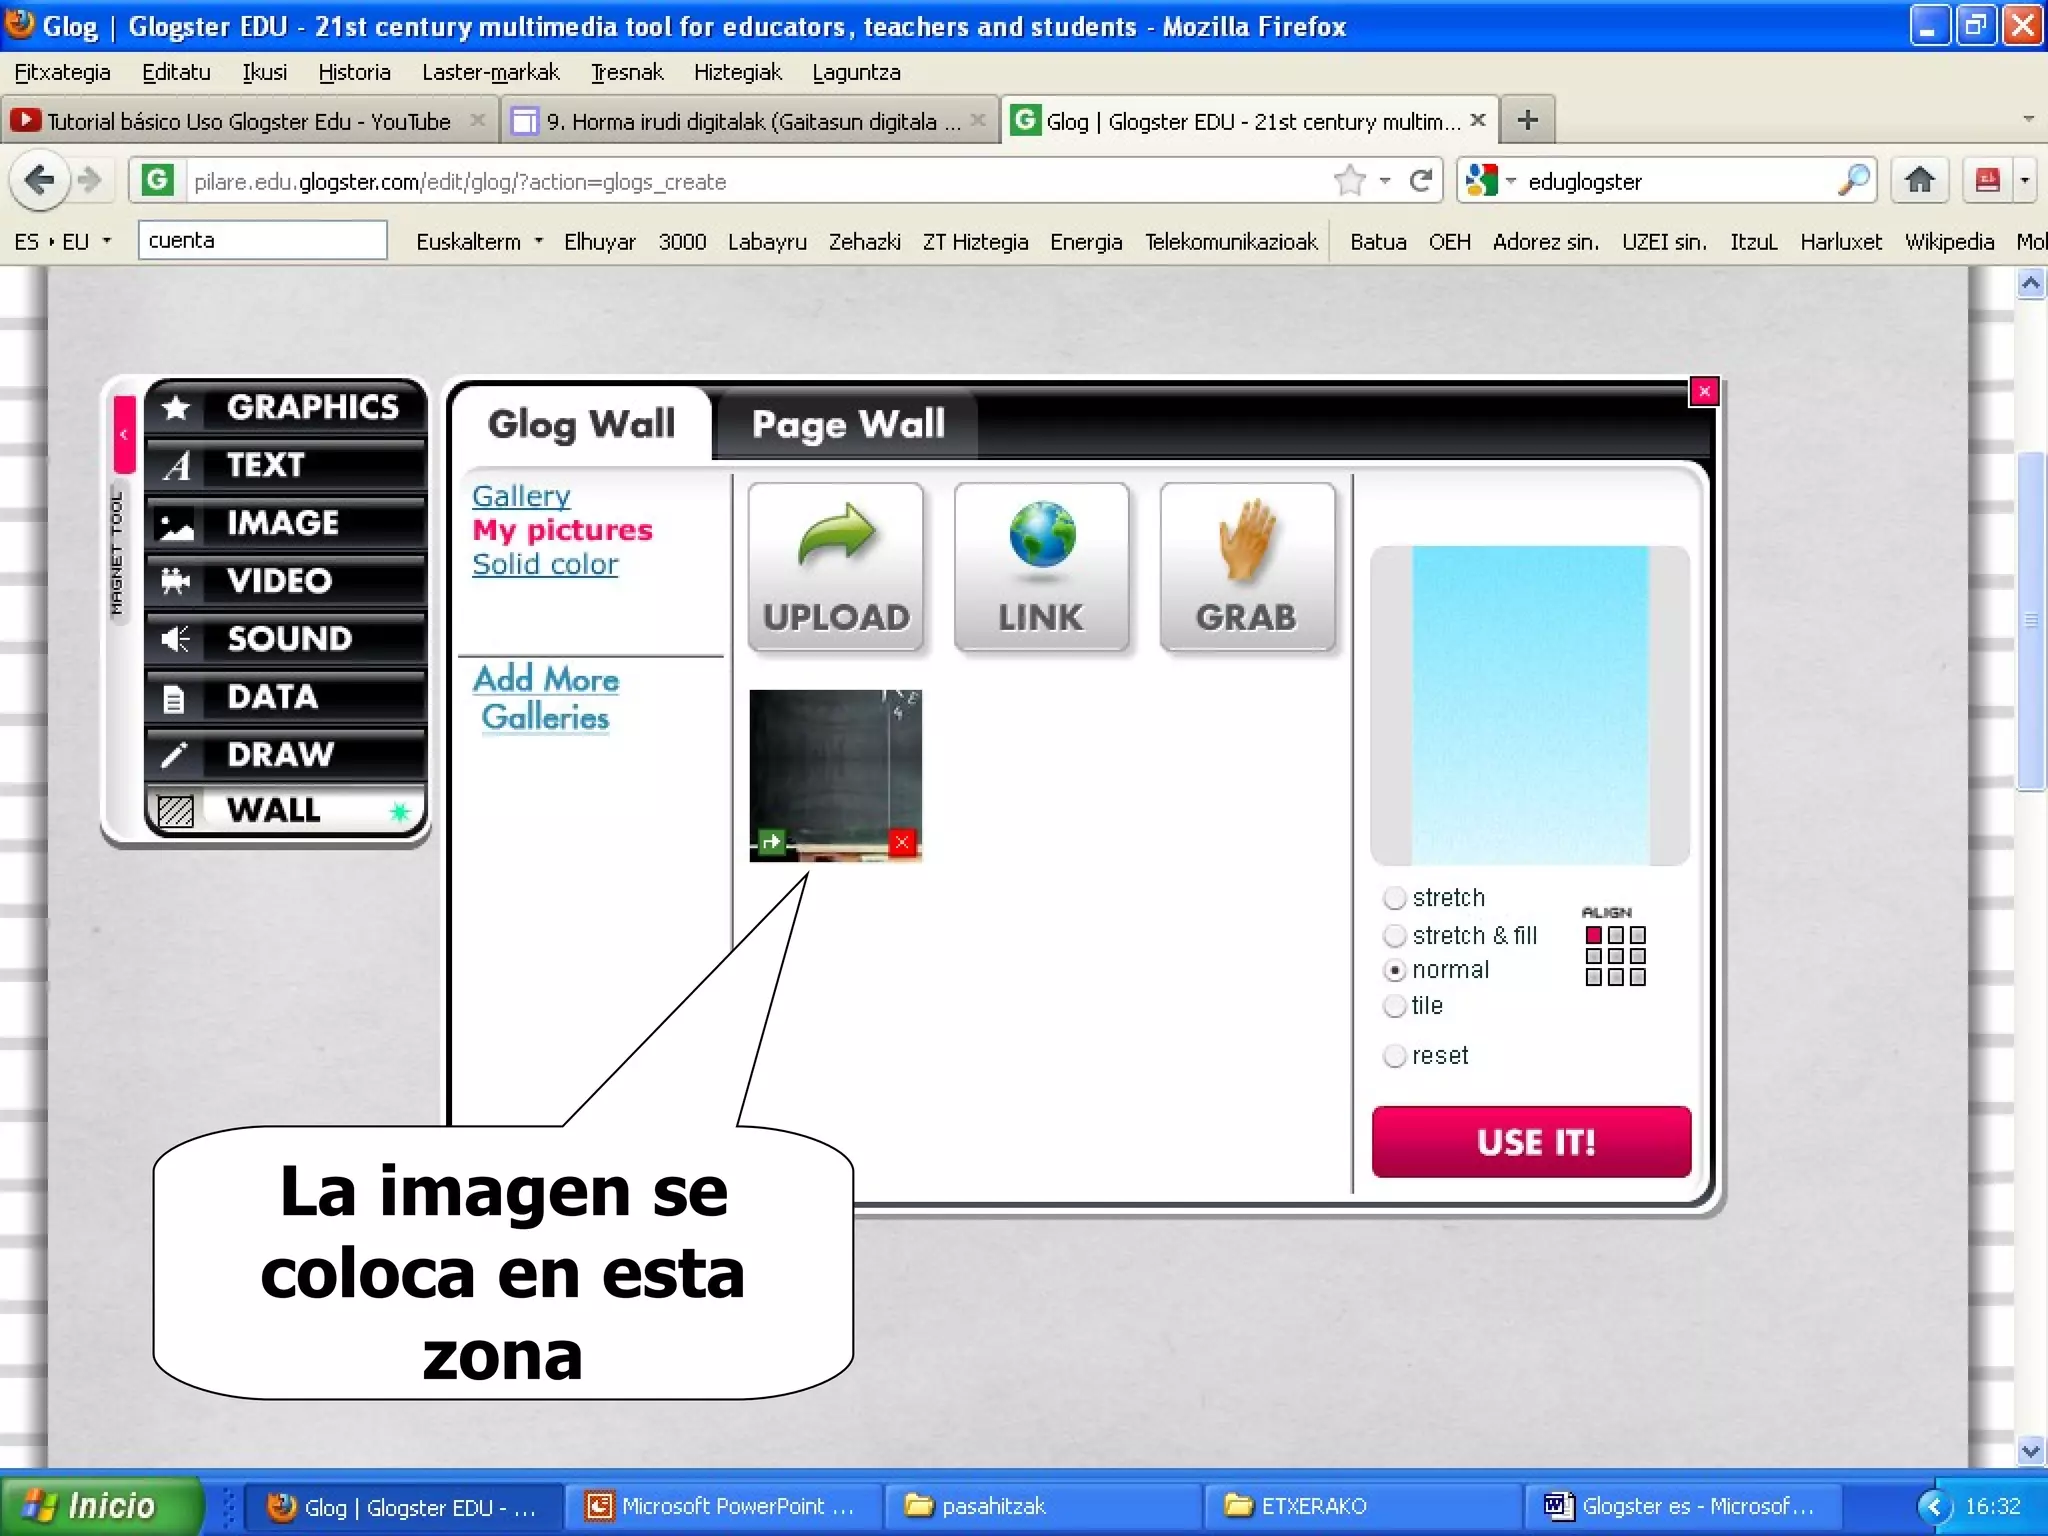Open the GRAPHICS tool star icon

pyautogui.click(x=177, y=407)
